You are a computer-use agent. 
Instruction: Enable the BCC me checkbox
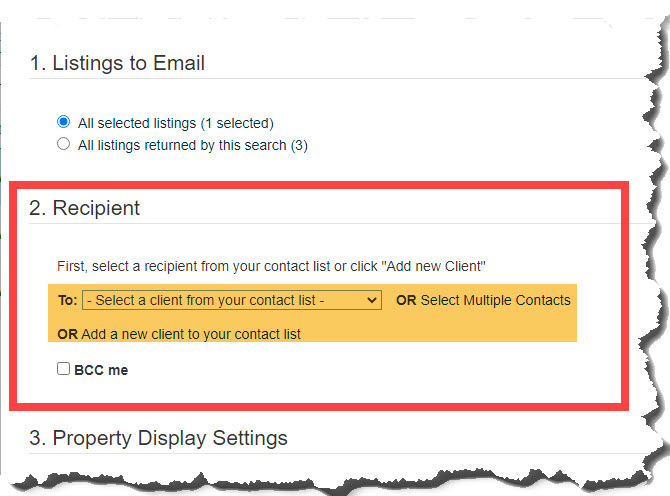tap(63, 369)
